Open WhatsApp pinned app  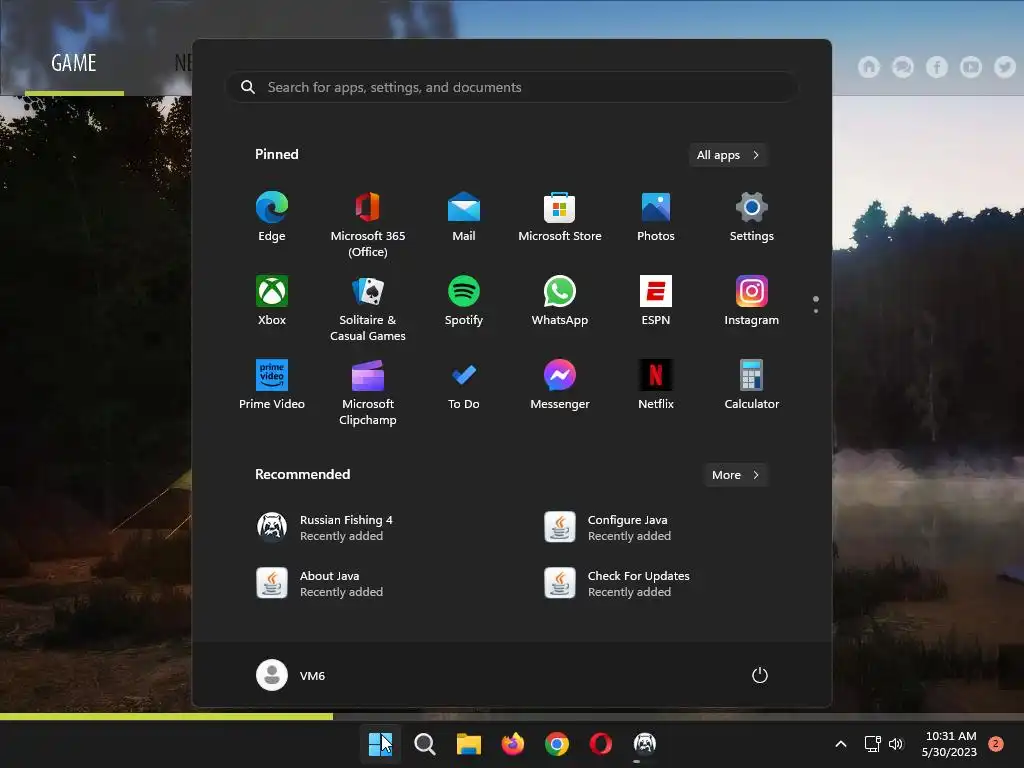[x=560, y=300]
